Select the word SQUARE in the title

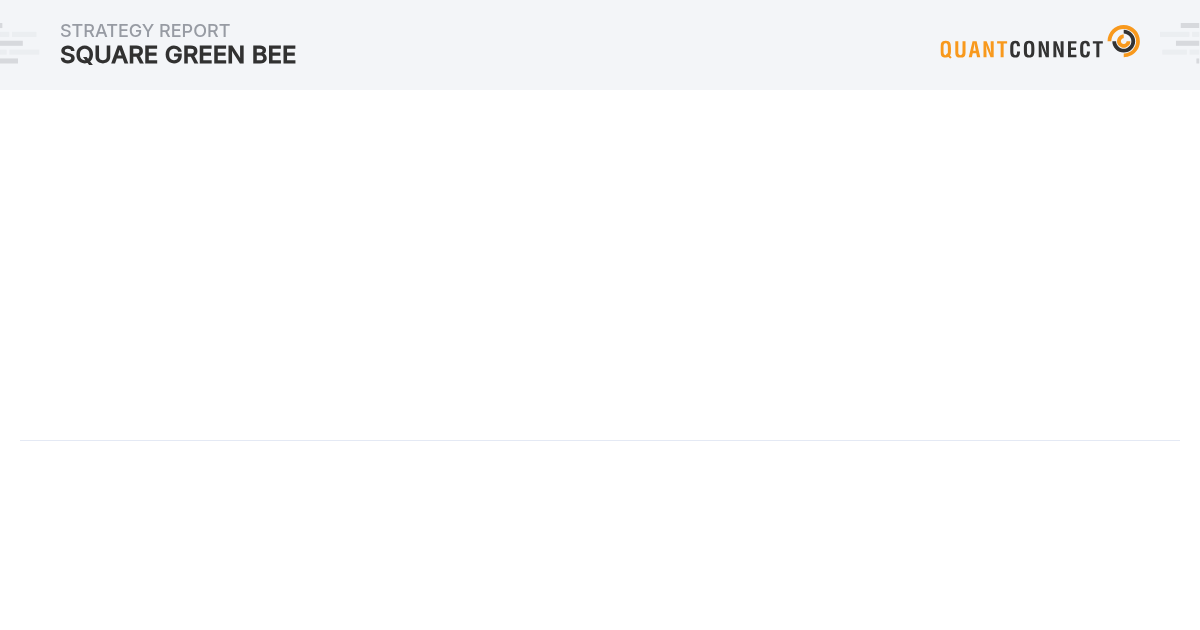109,55
